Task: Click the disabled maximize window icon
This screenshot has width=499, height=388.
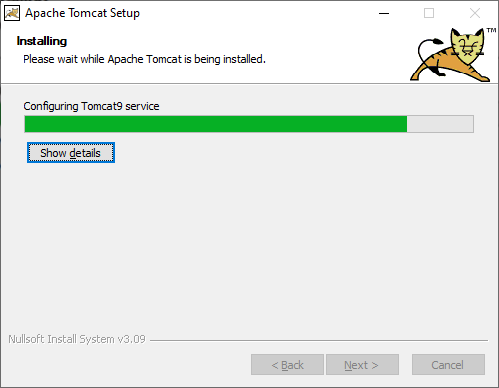Action: (x=429, y=13)
